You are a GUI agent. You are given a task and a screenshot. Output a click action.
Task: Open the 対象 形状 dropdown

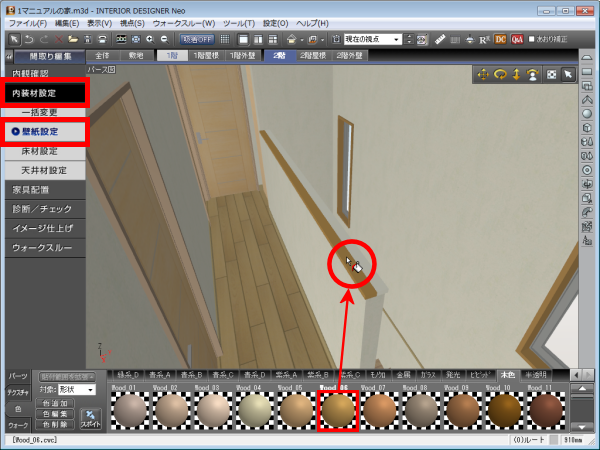76,388
